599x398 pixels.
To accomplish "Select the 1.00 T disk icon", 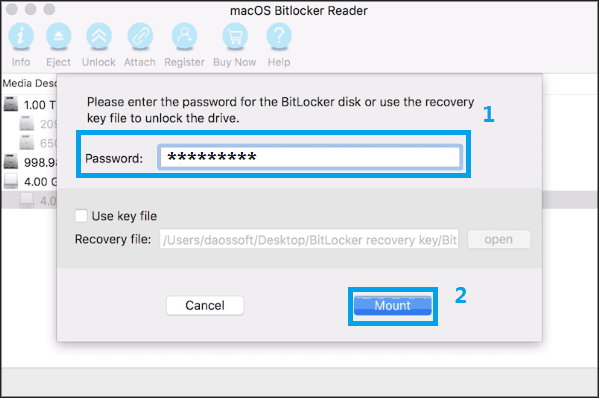I will coord(11,104).
